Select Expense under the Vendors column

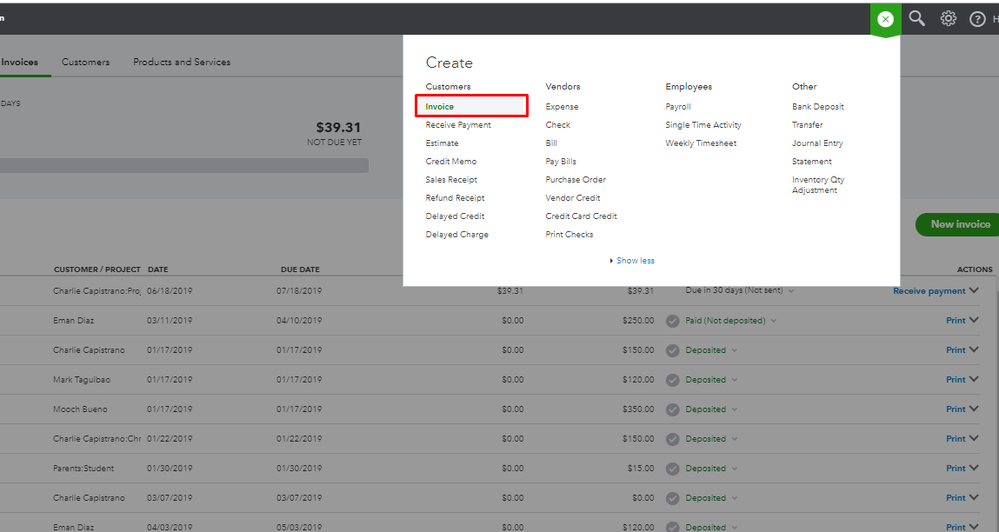pos(562,106)
